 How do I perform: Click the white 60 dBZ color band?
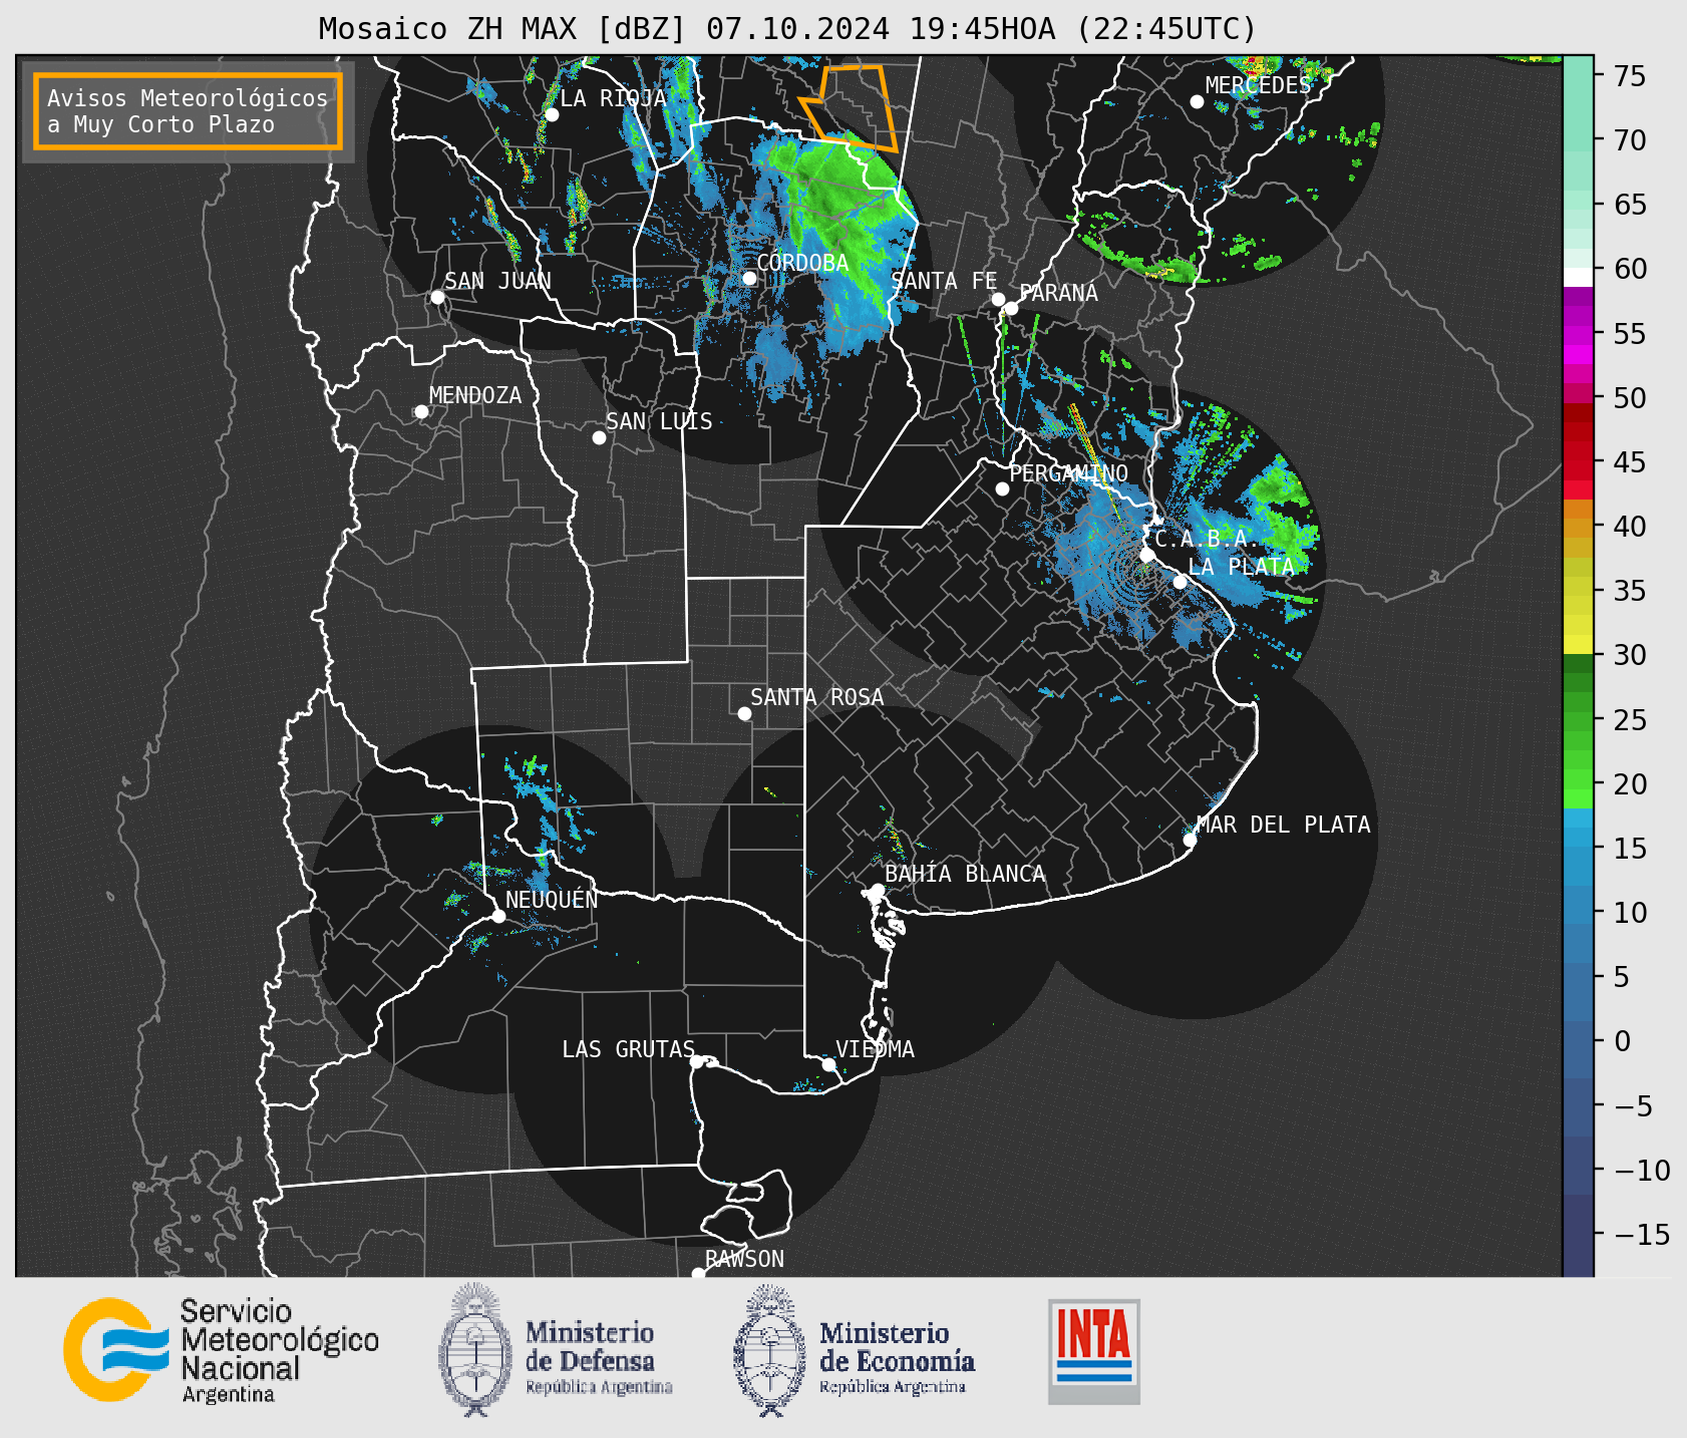[x=1578, y=277]
